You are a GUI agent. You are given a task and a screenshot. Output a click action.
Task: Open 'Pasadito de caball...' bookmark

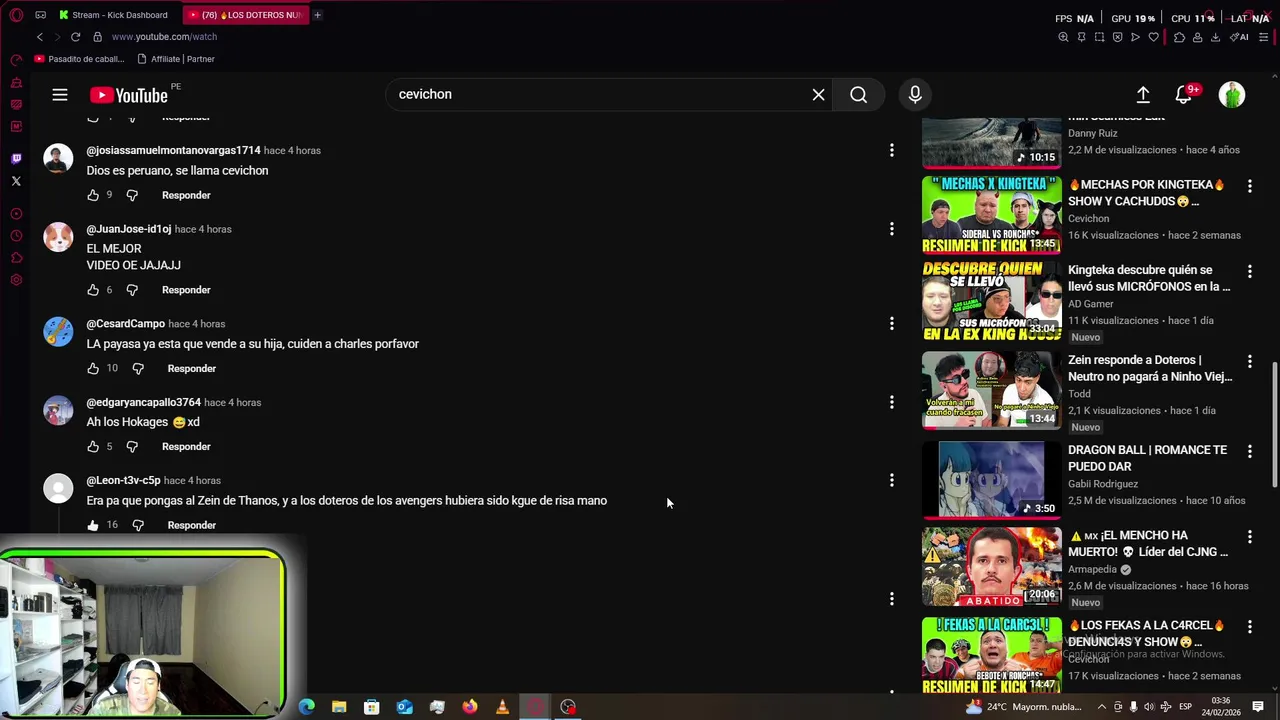(x=79, y=59)
